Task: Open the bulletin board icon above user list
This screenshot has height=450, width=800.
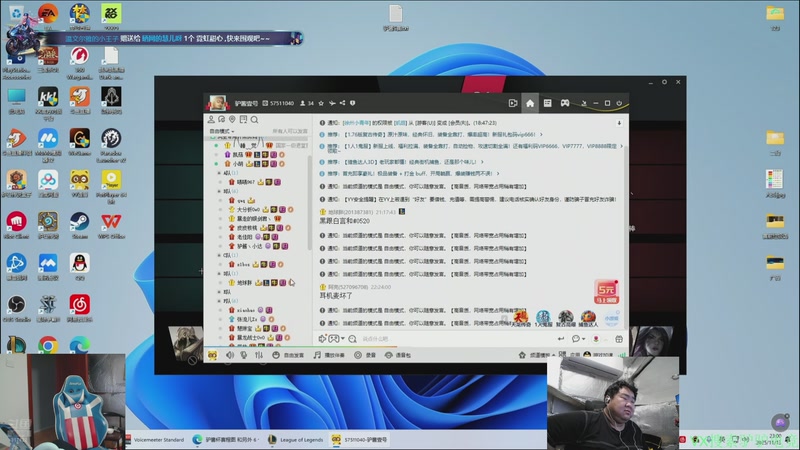Action: 243,119
